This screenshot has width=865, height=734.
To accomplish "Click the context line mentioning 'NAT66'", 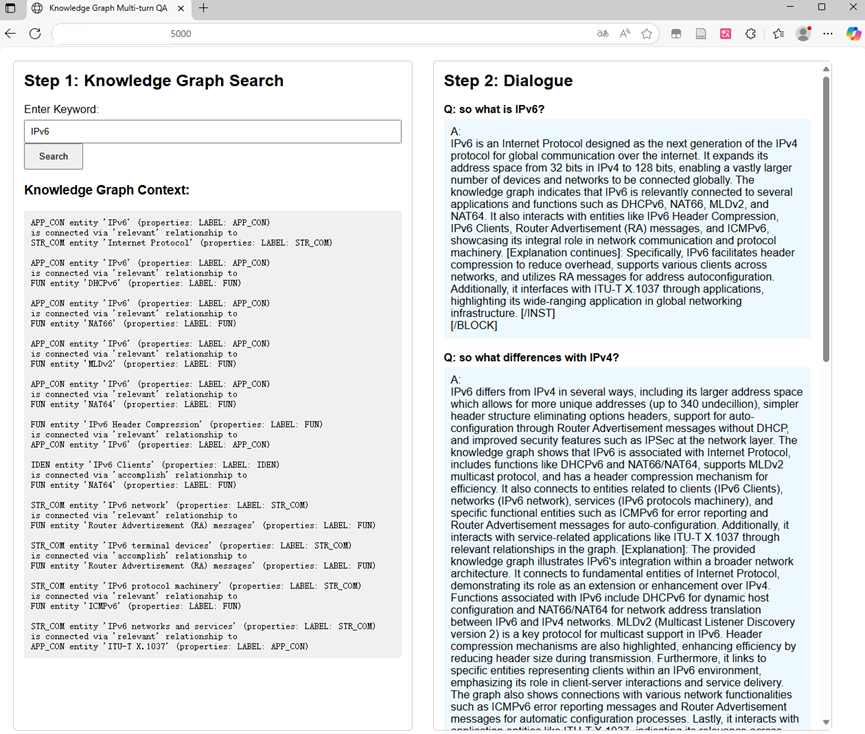I will pos(134,324).
